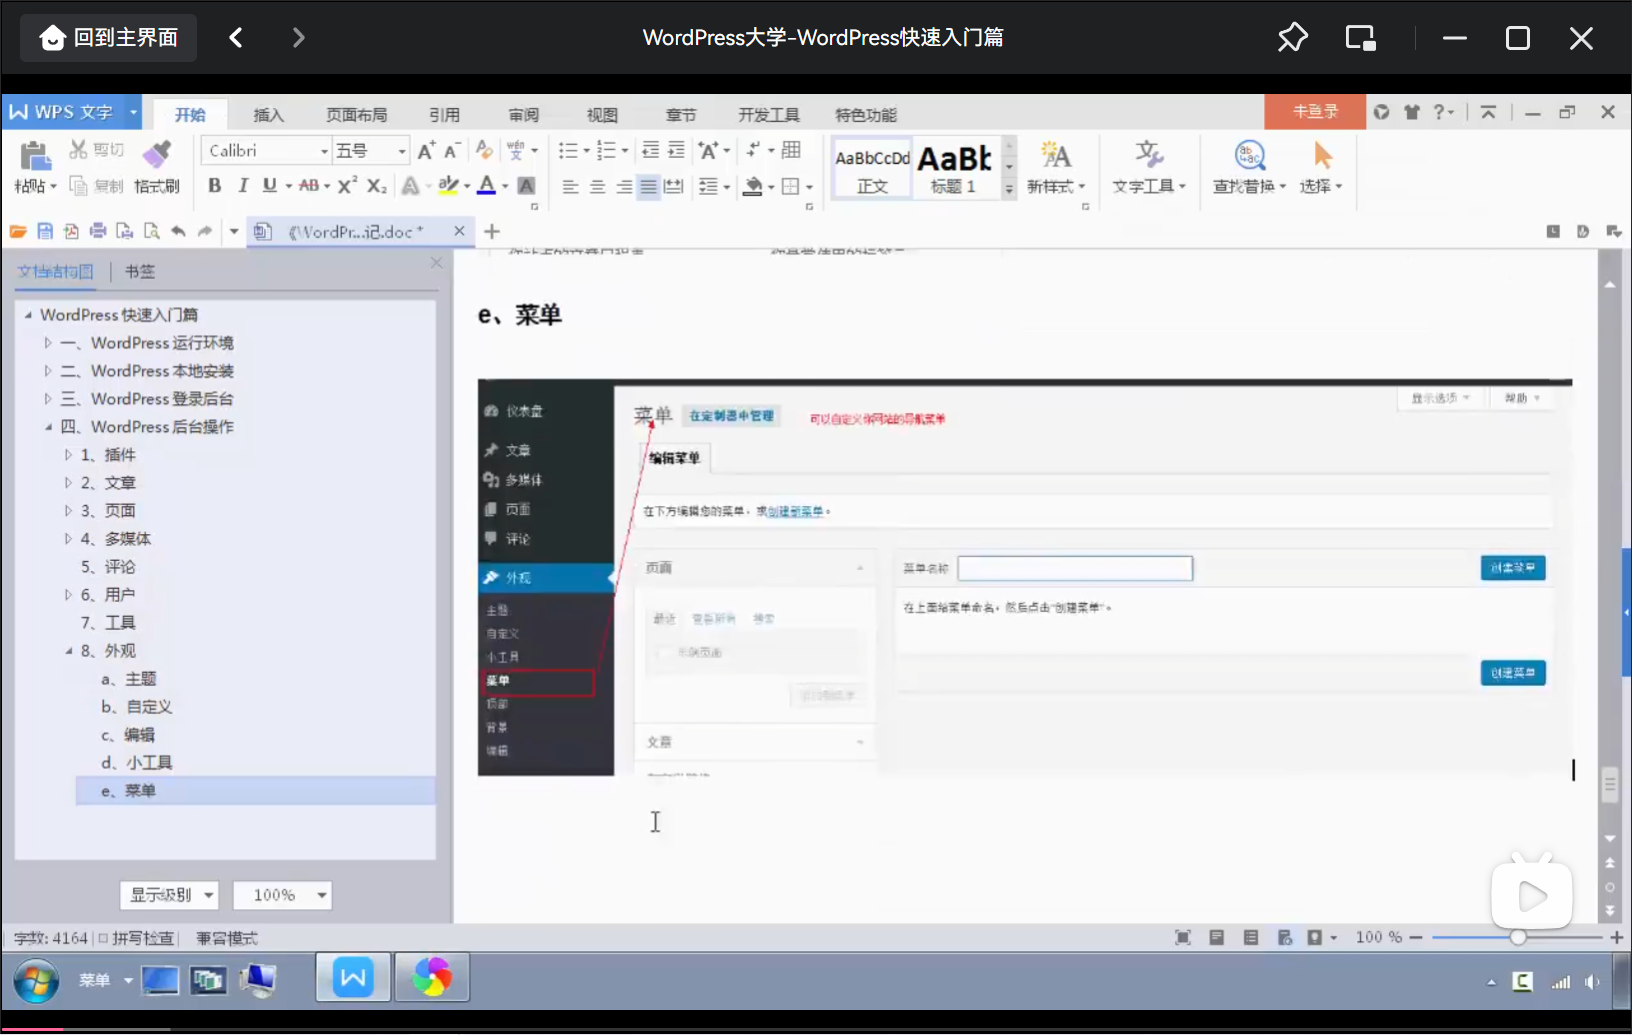Open the 新样式 new style button
The image size is (1632, 1035).
pyautogui.click(x=1055, y=167)
